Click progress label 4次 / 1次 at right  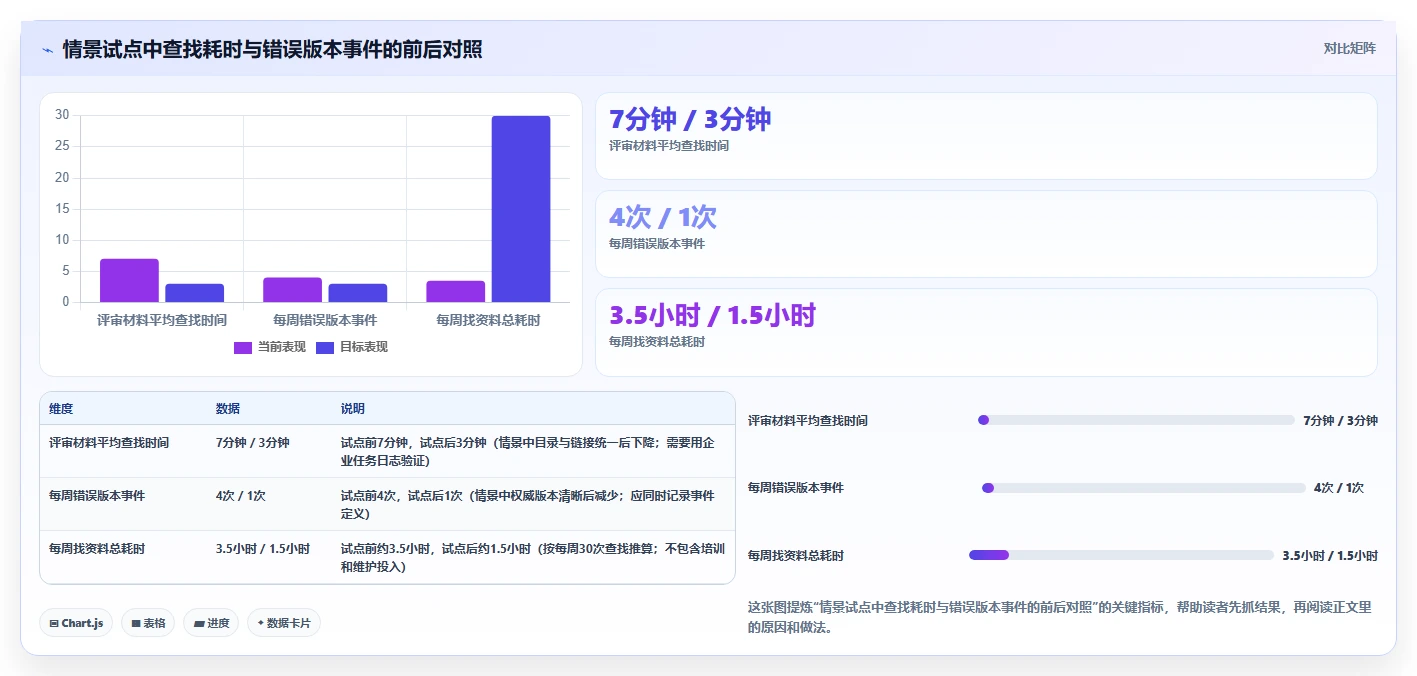click(1339, 488)
